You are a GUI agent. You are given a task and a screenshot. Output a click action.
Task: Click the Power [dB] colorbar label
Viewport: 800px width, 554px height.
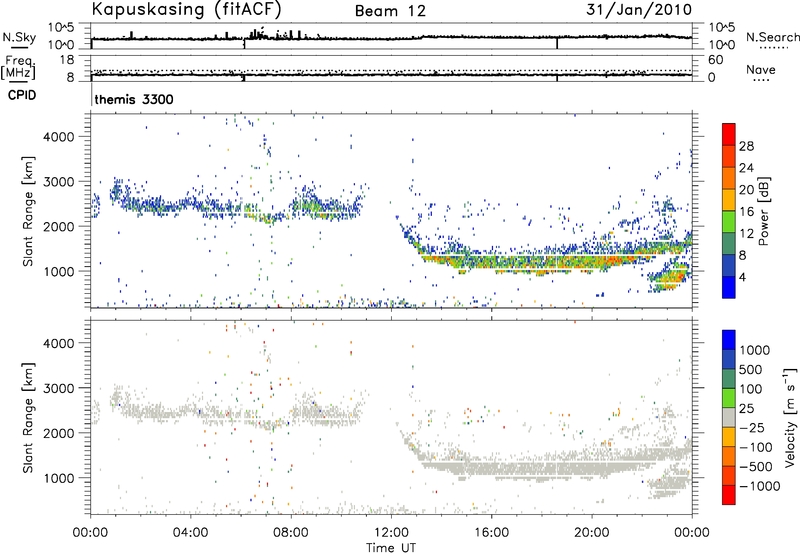(x=763, y=211)
